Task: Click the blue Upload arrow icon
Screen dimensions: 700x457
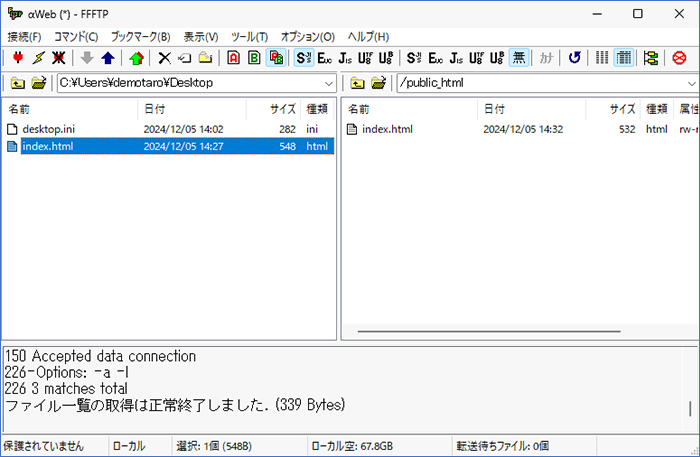Action: pyautogui.click(x=108, y=58)
